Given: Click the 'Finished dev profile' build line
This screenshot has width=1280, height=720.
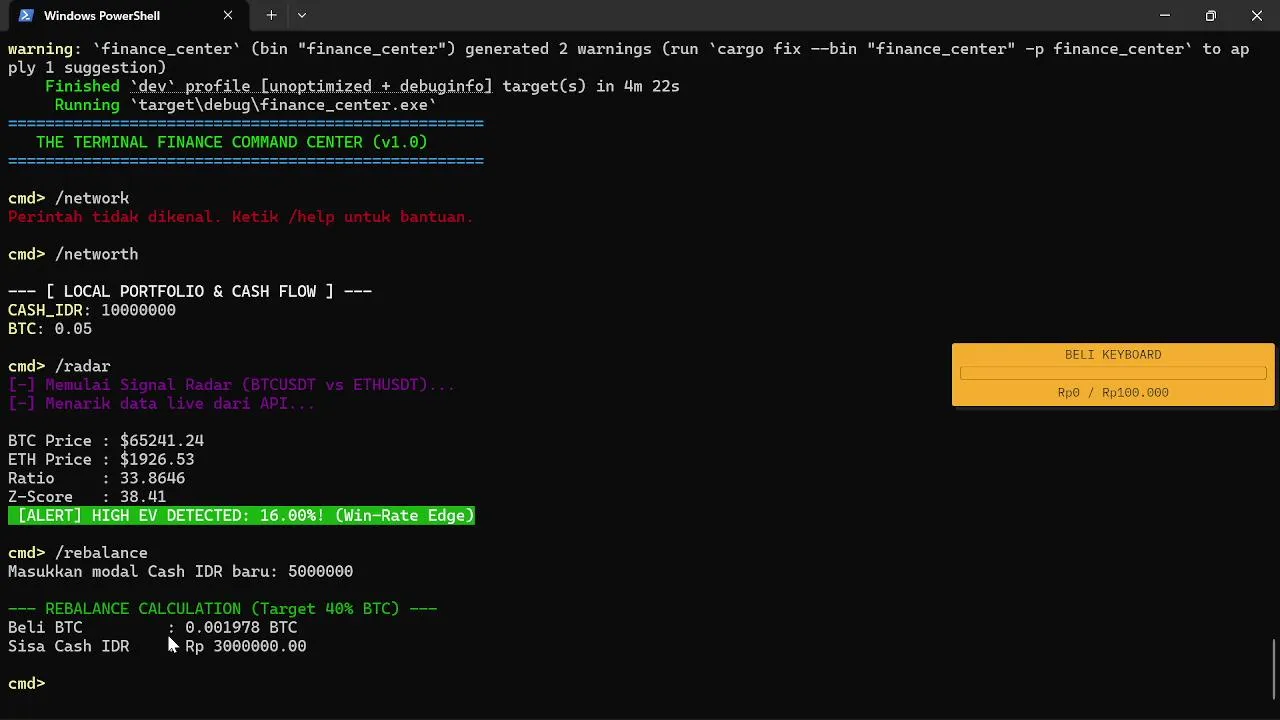Looking at the screenshot, I should point(362,86).
